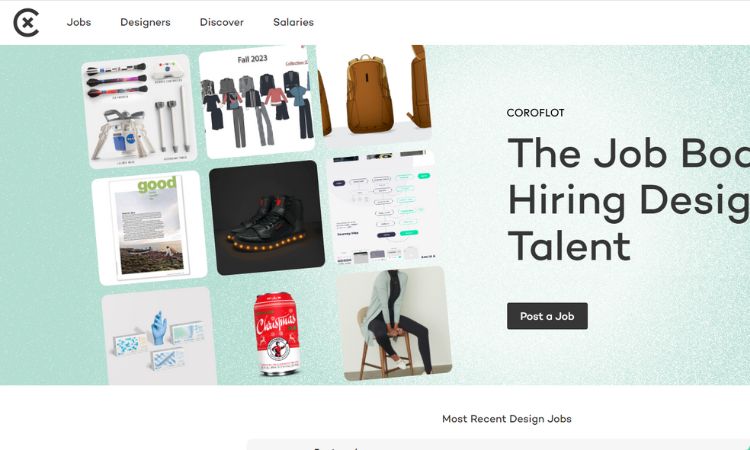
Task: Open the black LED sneaker thumbnail
Action: pos(267,218)
